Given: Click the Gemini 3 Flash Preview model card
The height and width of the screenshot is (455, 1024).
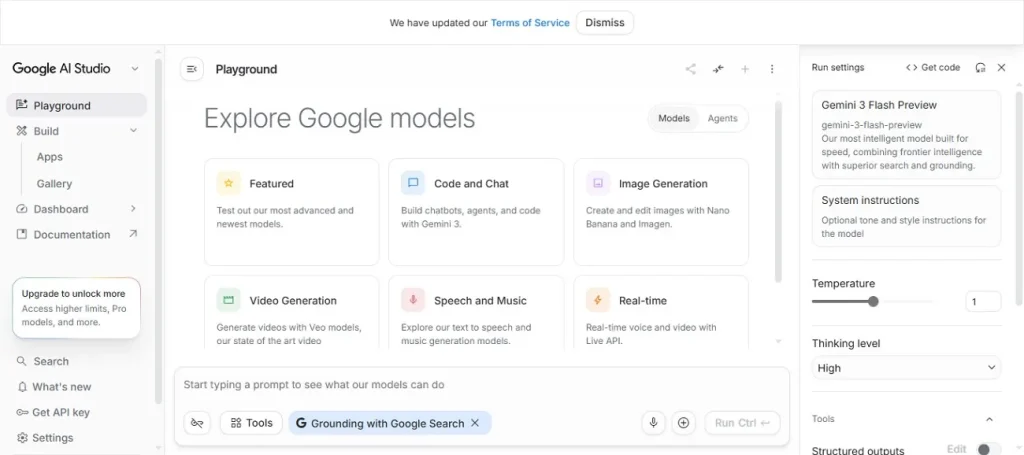Looking at the screenshot, I should (x=906, y=134).
